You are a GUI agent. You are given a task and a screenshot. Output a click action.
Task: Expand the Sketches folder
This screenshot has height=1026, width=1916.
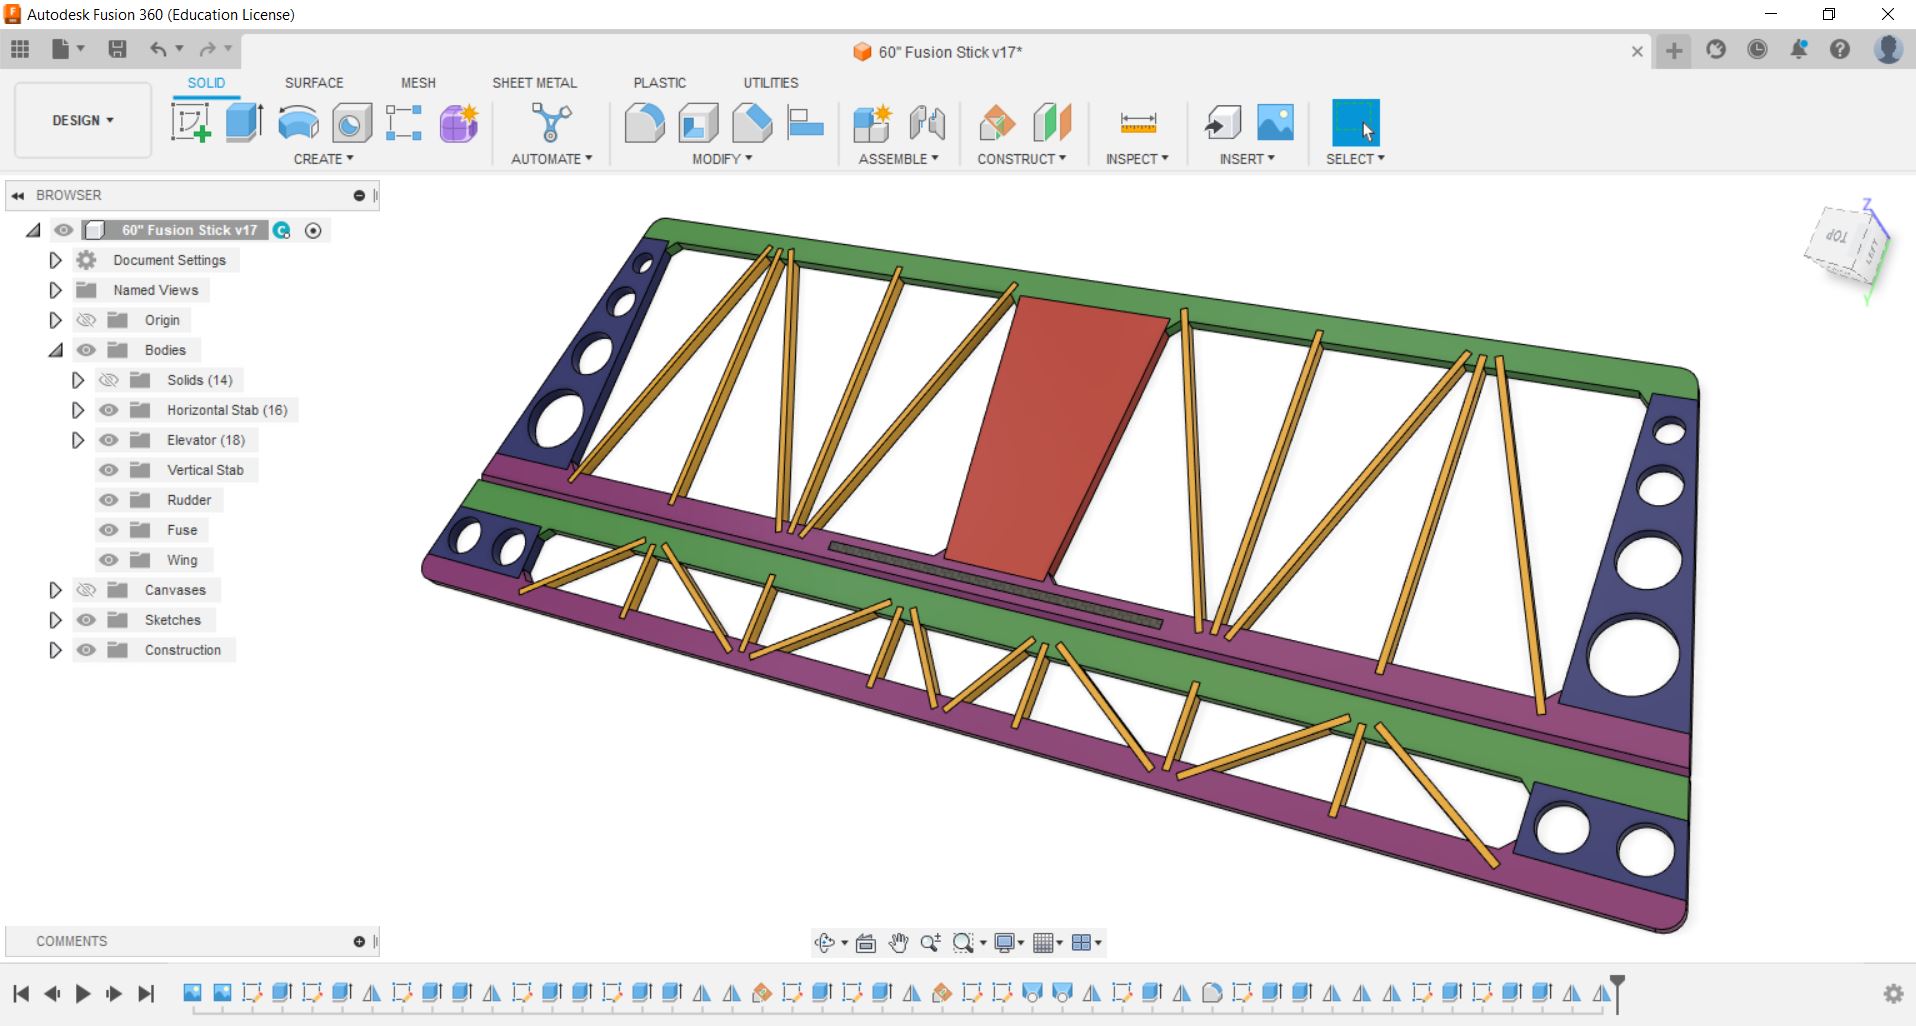click(x=56, y=620)
